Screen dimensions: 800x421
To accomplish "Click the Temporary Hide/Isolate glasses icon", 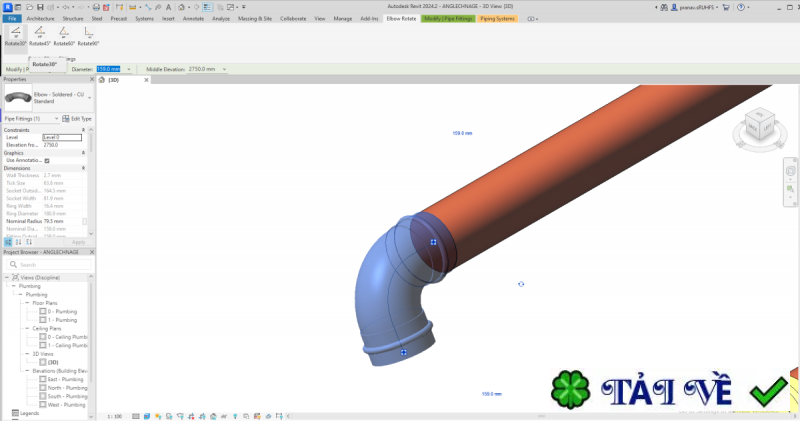I will [x=224, y=416].
